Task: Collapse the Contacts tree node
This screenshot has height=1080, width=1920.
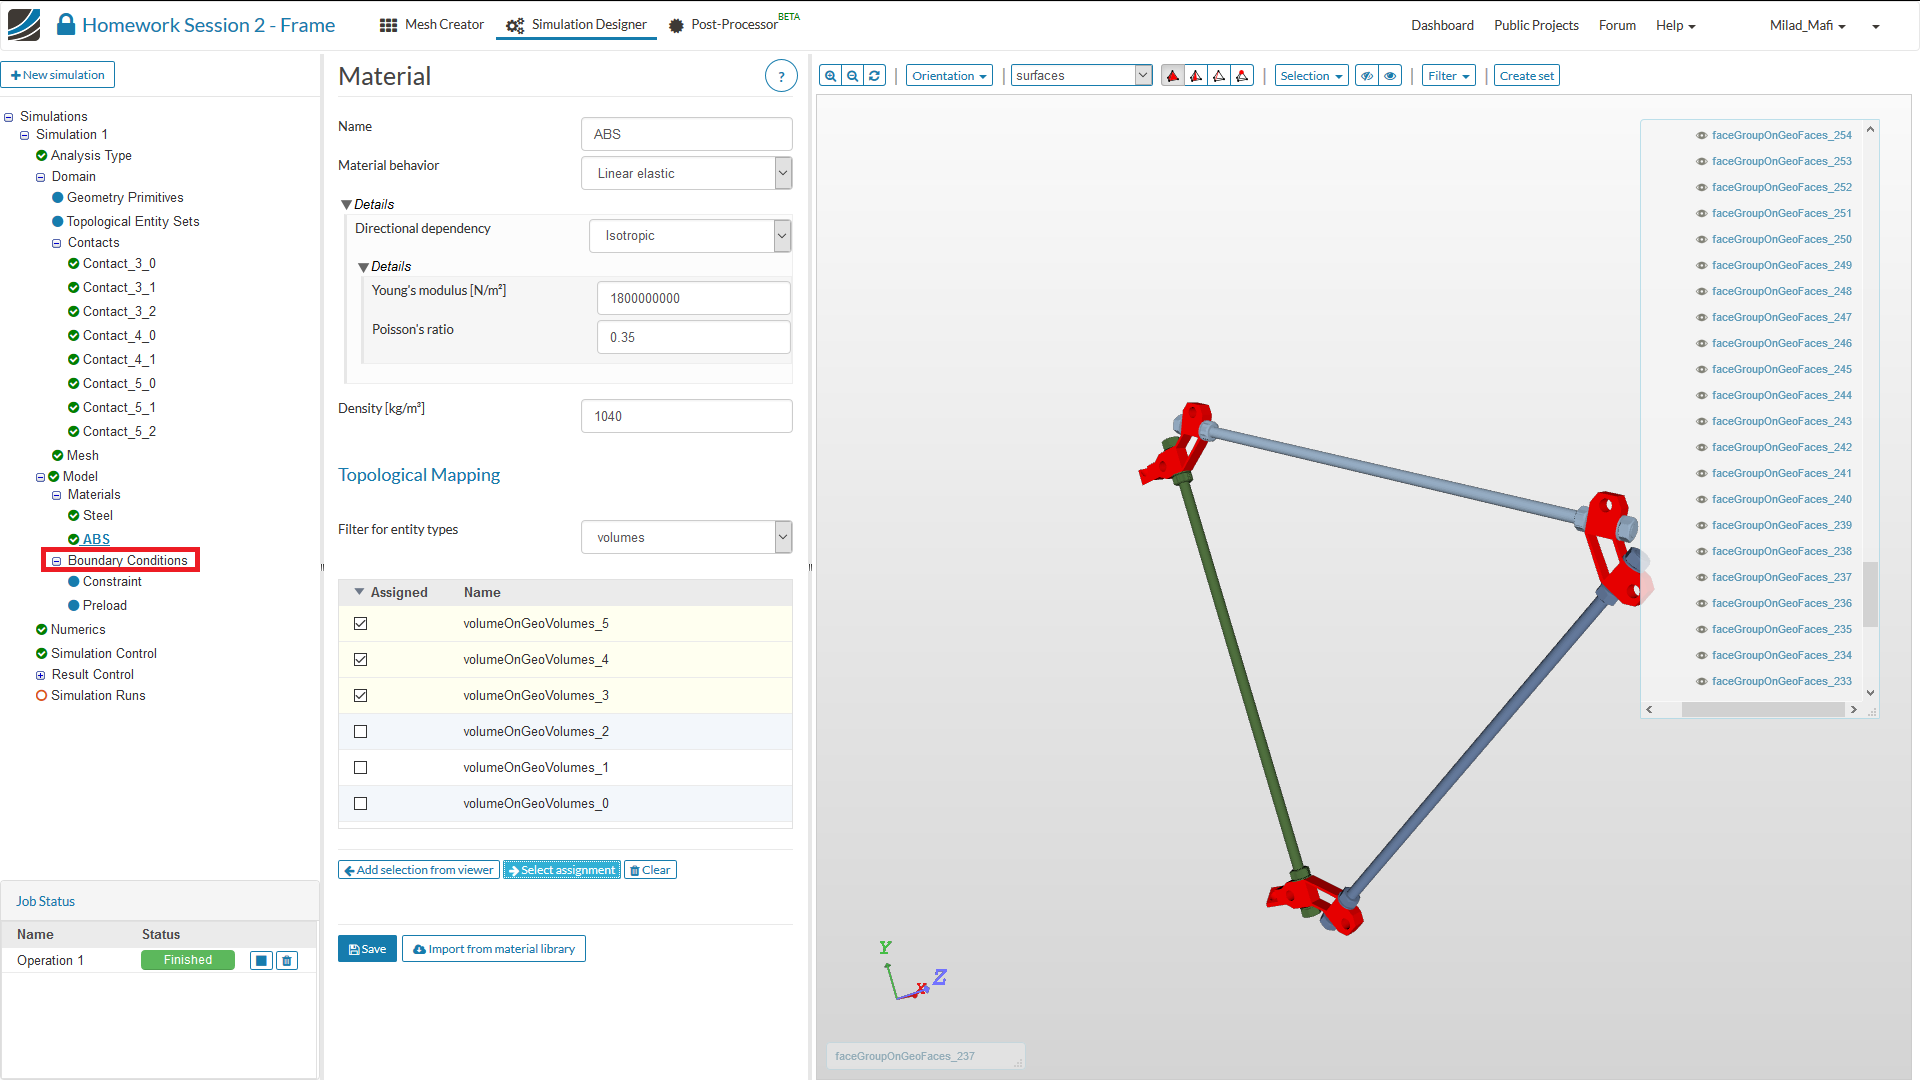Action: pos(57,243)
